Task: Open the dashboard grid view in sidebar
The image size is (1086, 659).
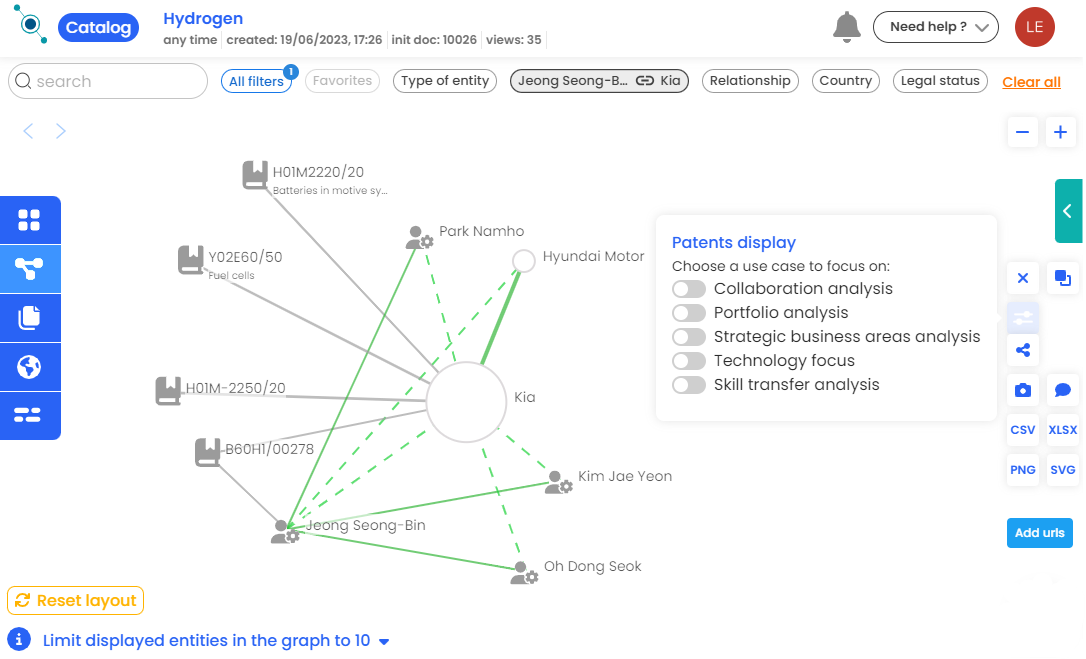Action: [30, 220]
